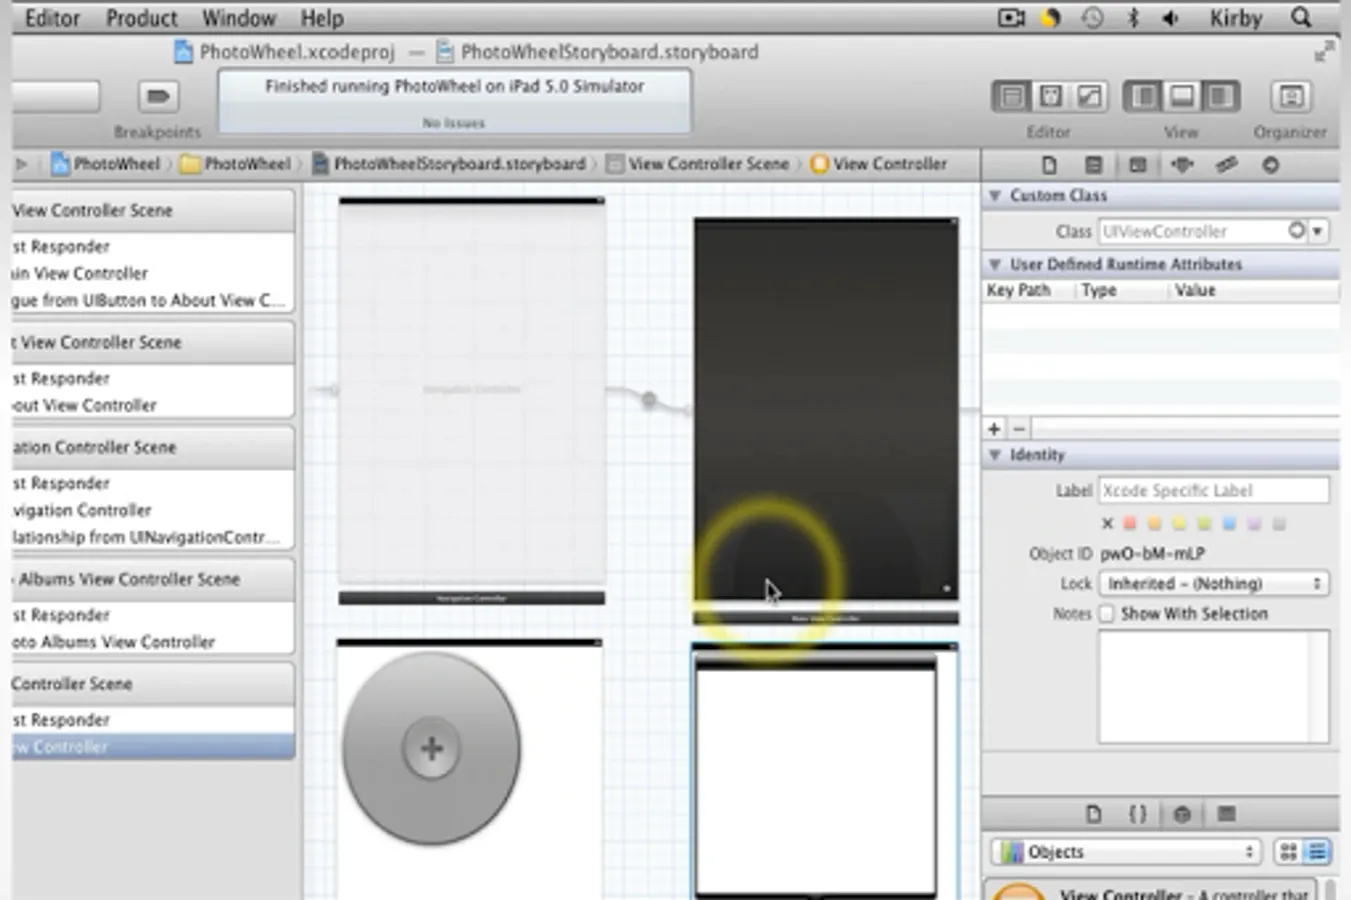Open the Lock dropdown showing Inherited – (Nothing)
1351x900 pixels.
coord(1213,583)
